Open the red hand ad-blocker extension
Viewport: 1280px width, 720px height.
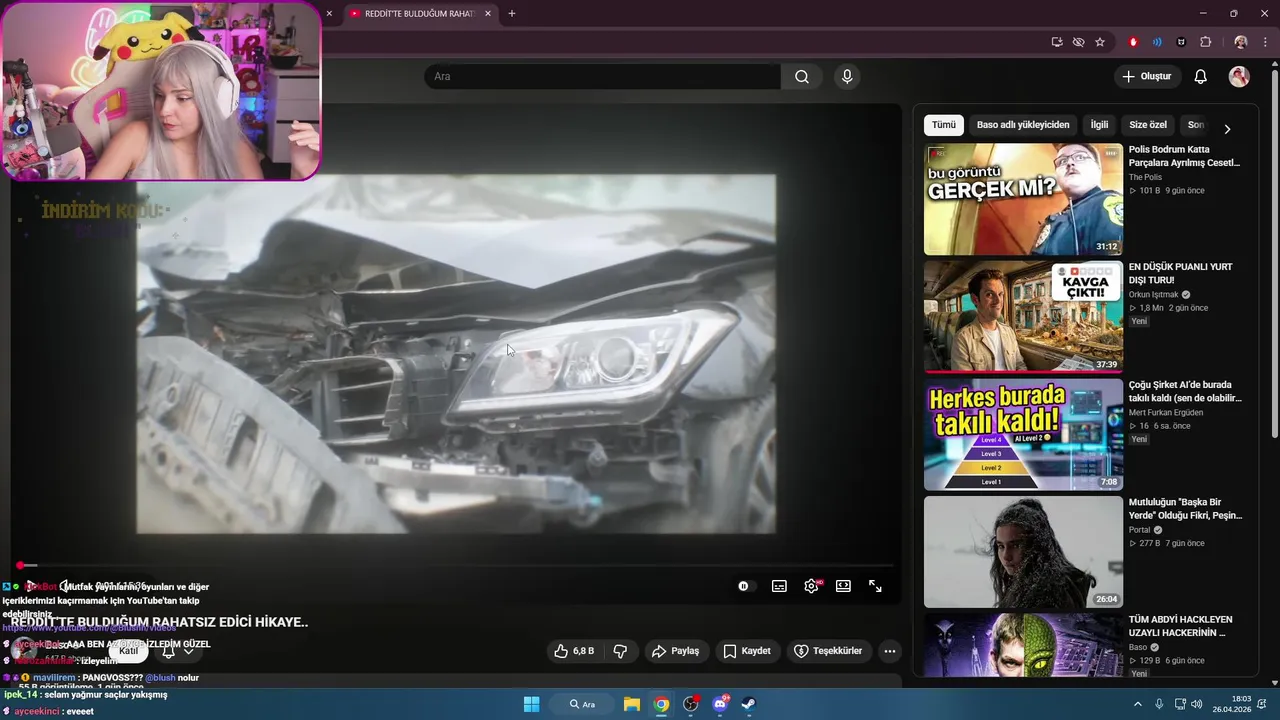point(1133,42)
